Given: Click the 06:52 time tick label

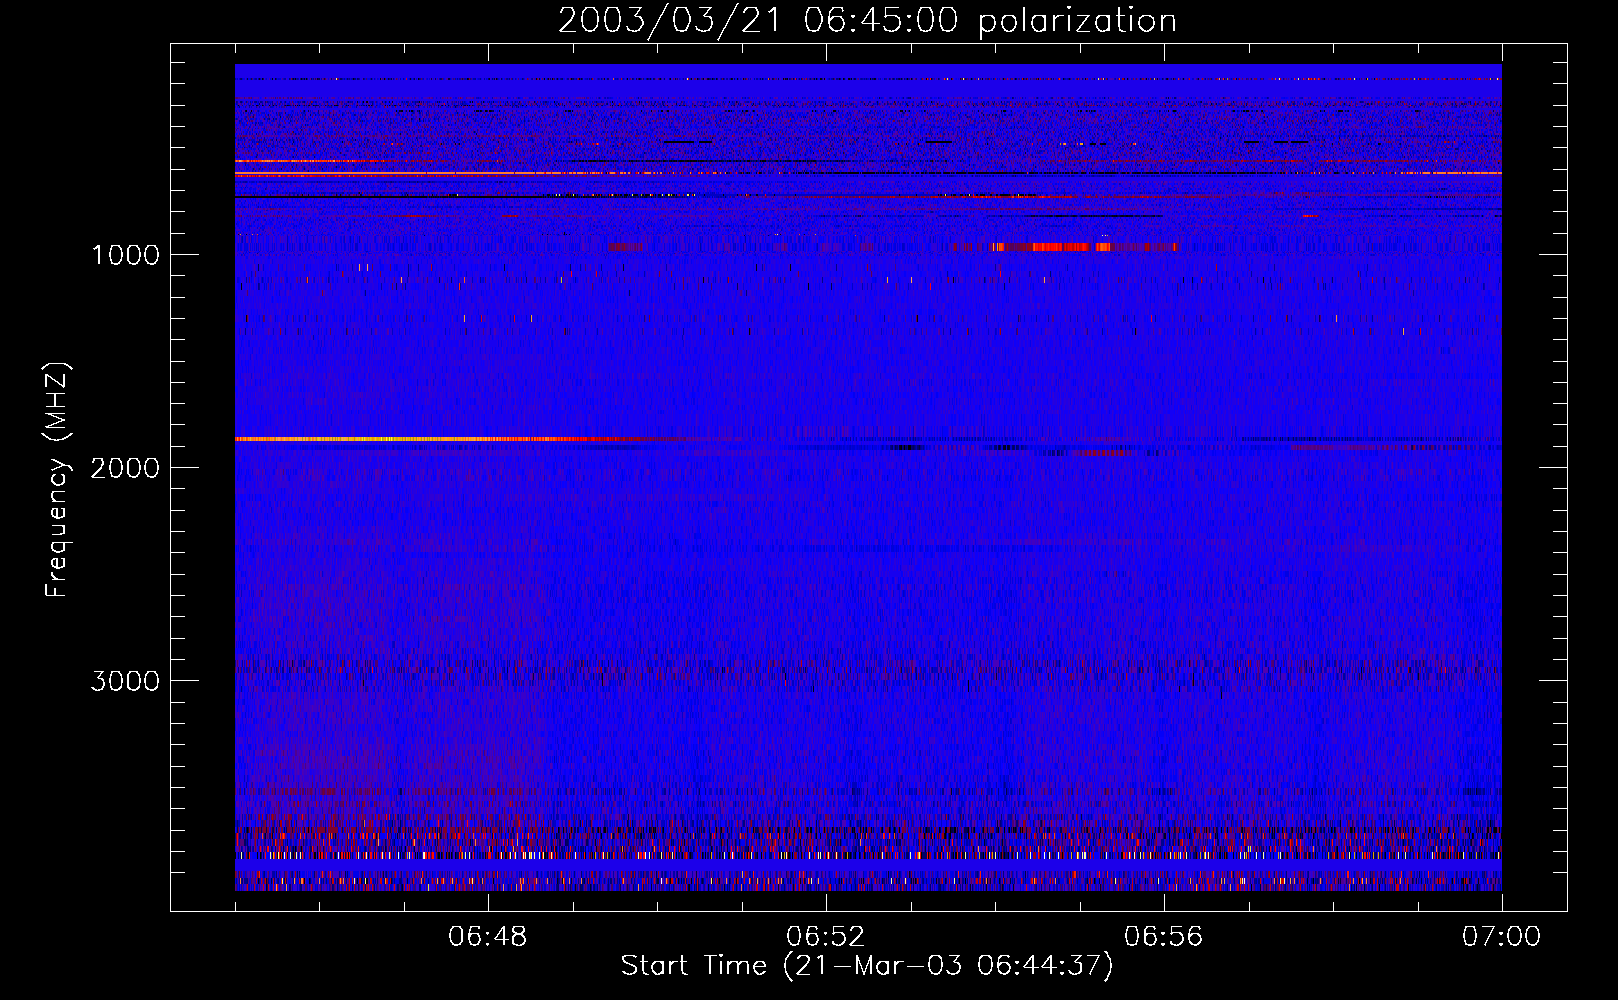Looking at the screenshot, I should 826,937.
